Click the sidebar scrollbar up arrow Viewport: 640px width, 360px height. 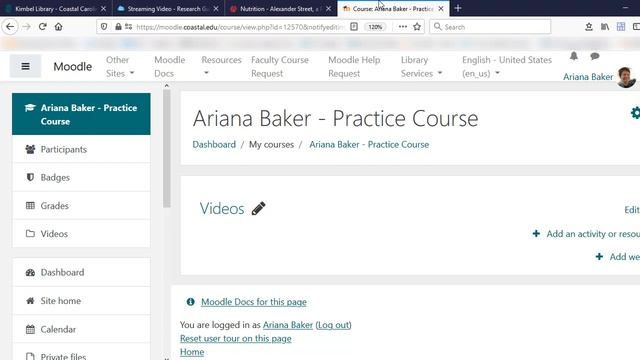tap(167, 86)
